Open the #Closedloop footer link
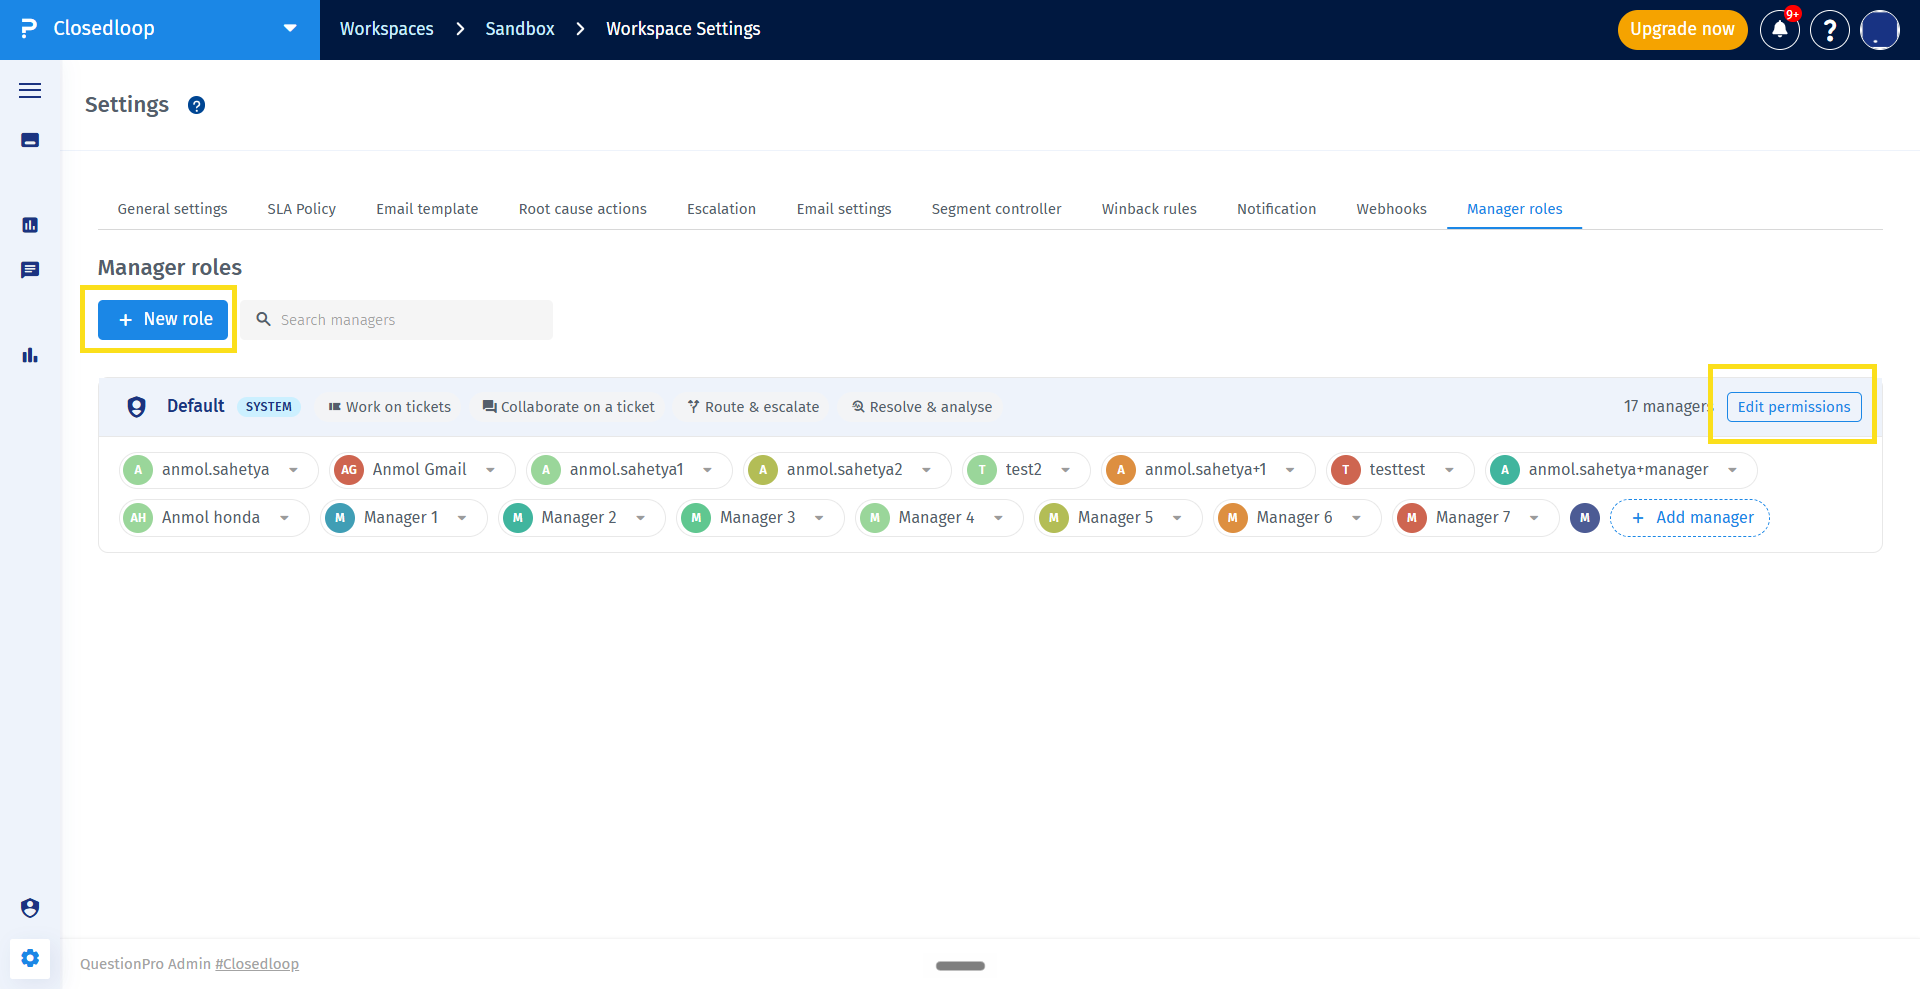Screen dimensions: 1920x989 pyautogui.click(x=257, y=964)
